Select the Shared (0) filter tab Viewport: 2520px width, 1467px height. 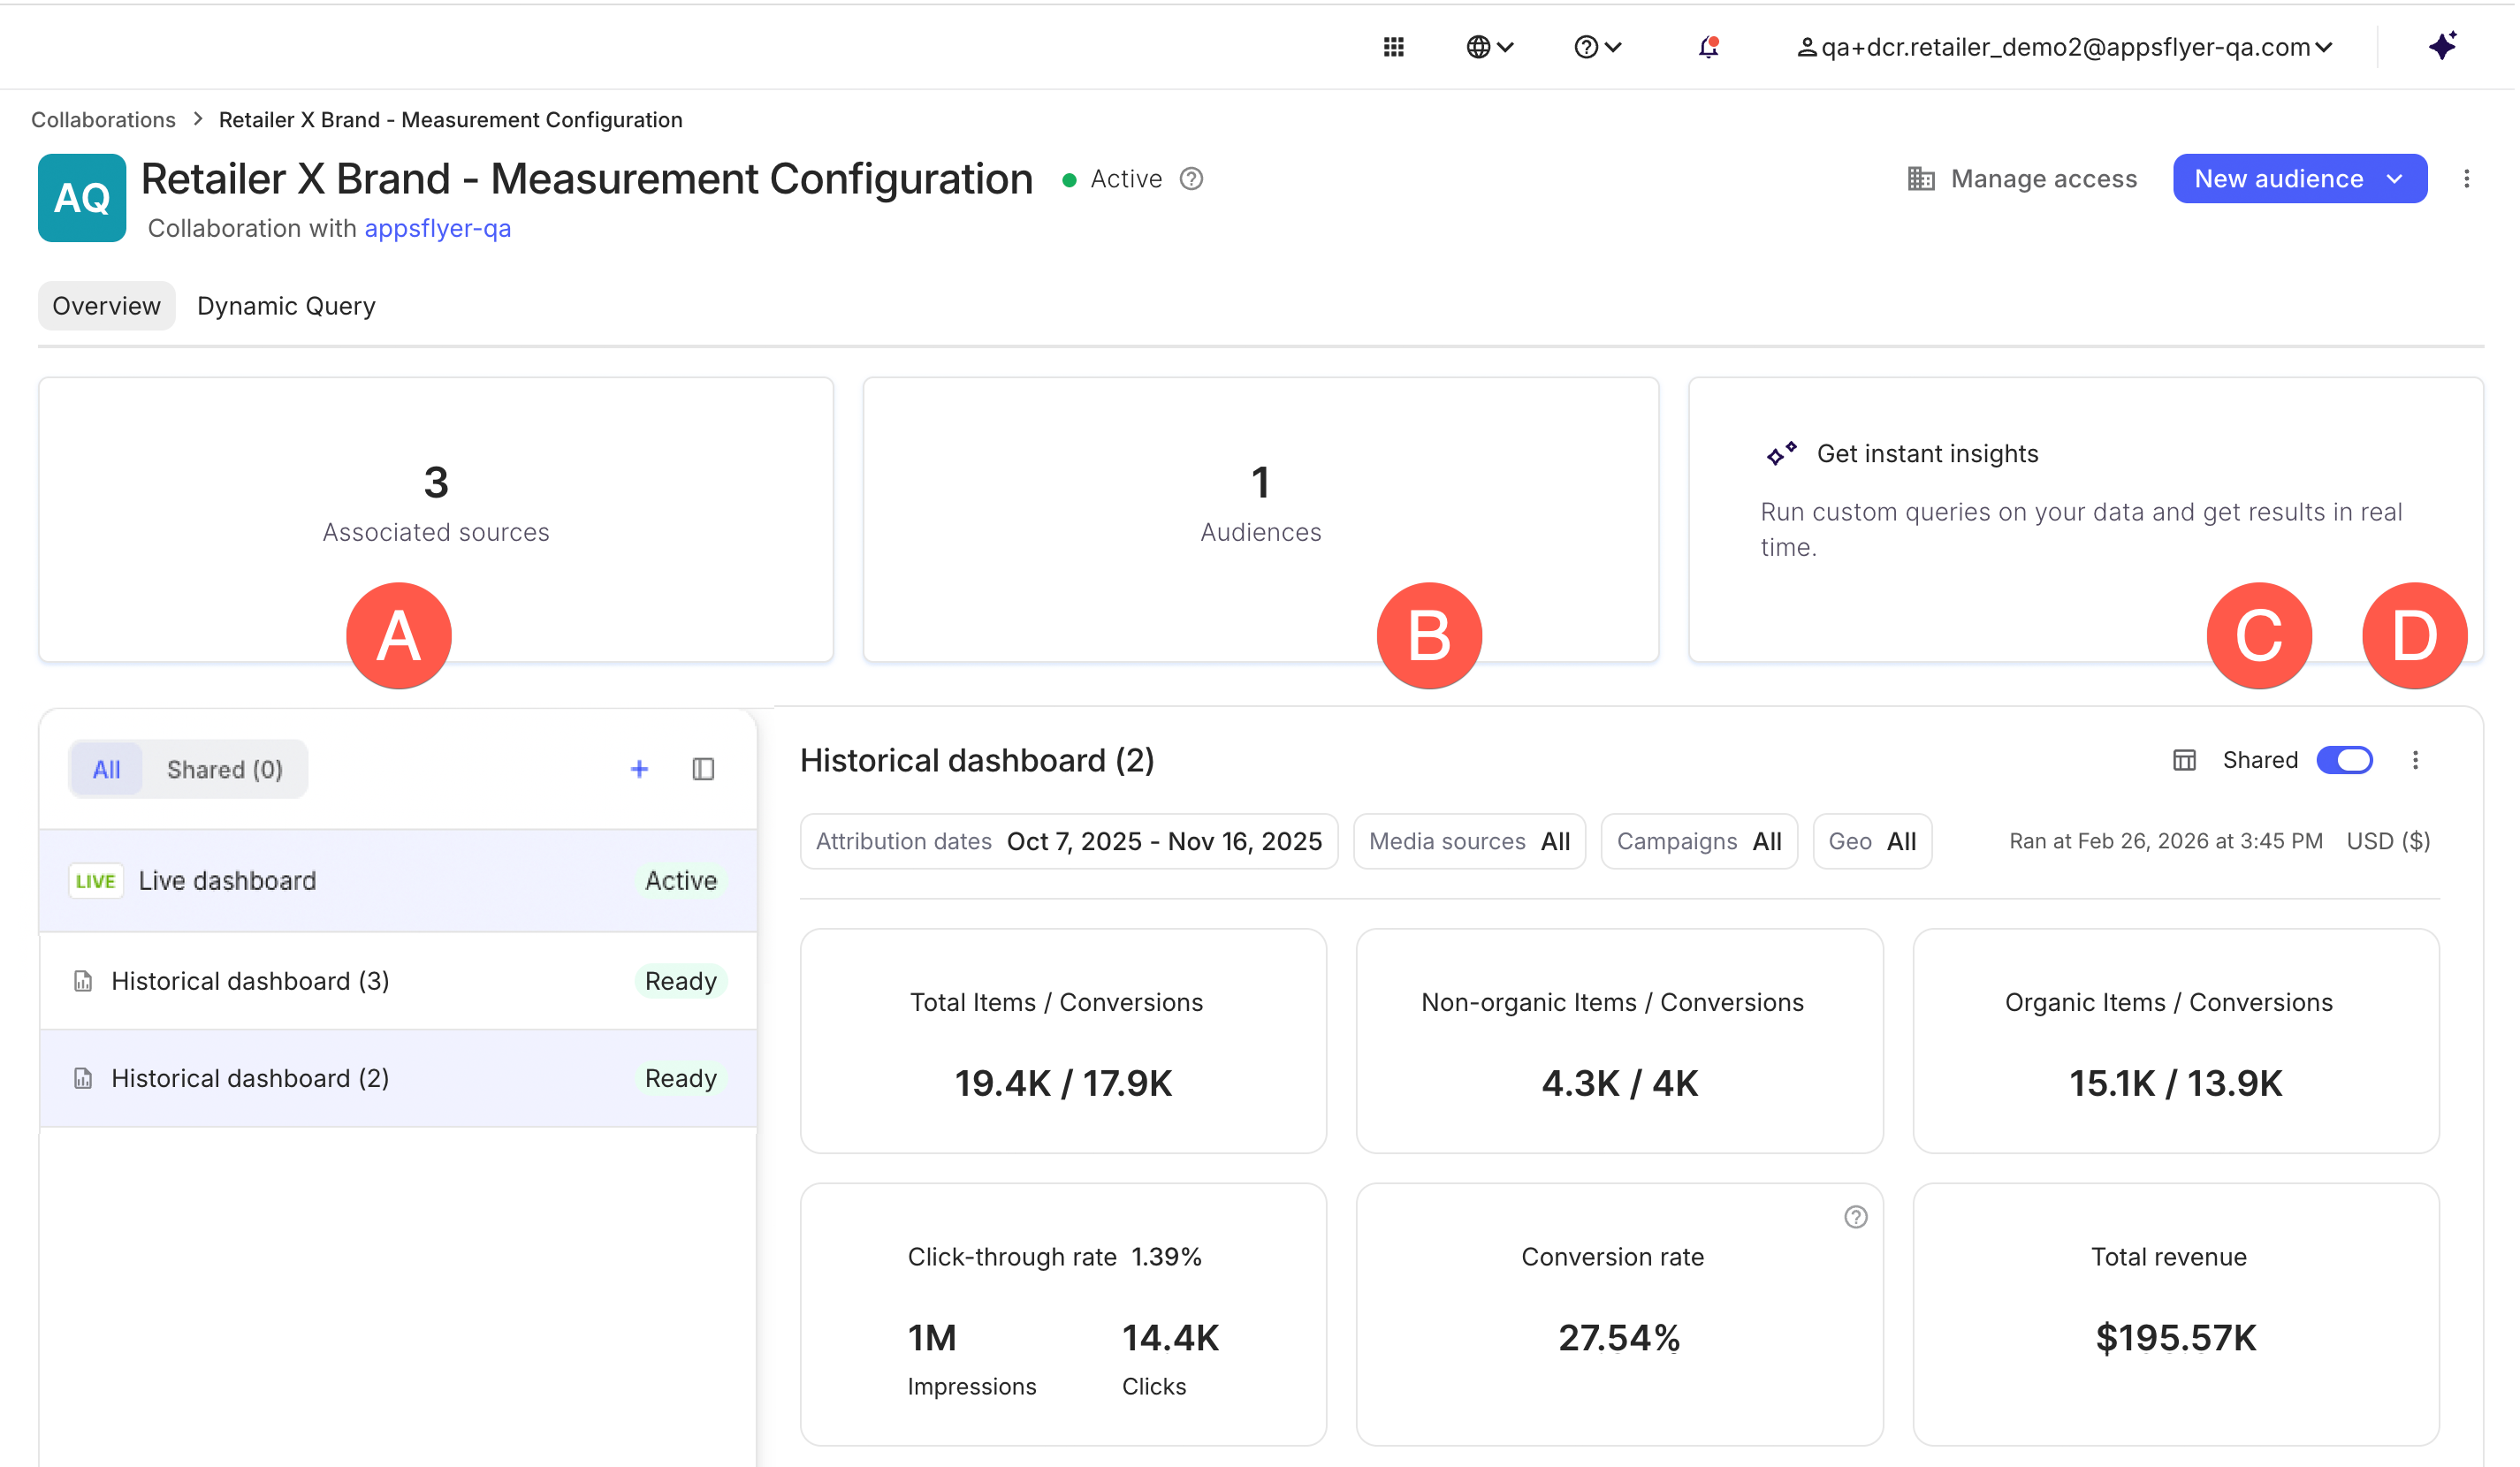225,769
